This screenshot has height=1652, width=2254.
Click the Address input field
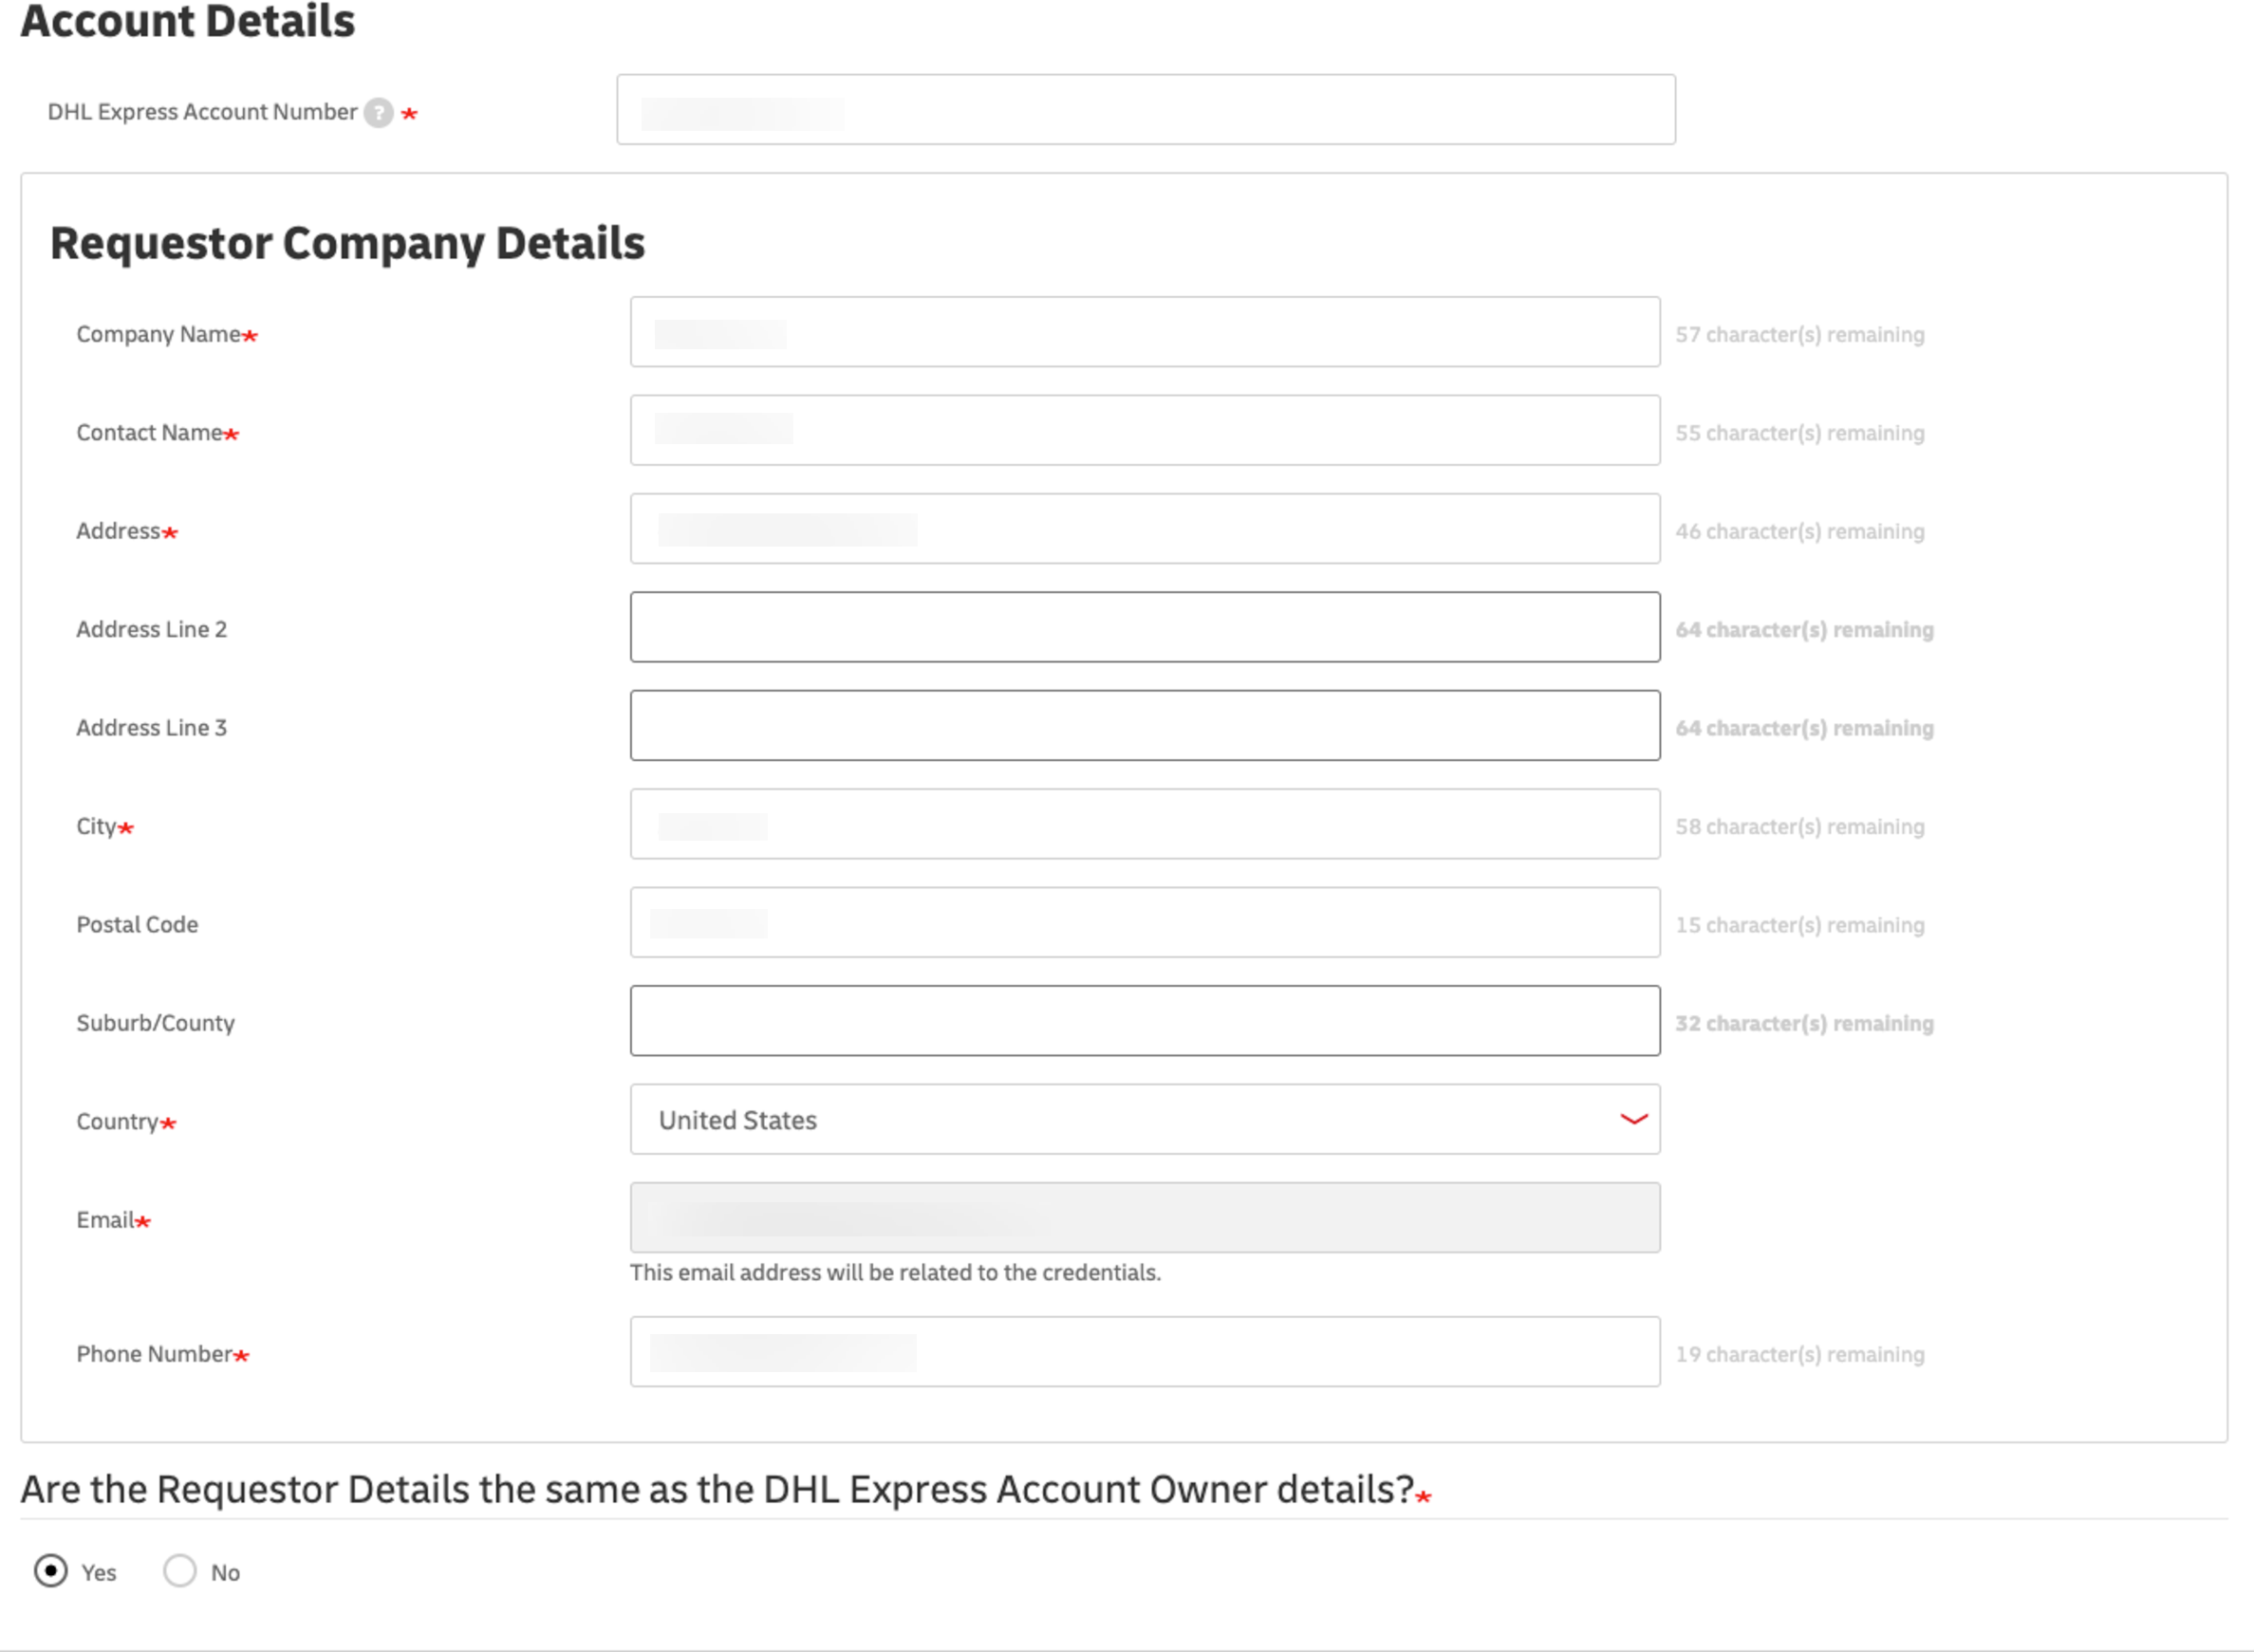tap(1145, 529)
